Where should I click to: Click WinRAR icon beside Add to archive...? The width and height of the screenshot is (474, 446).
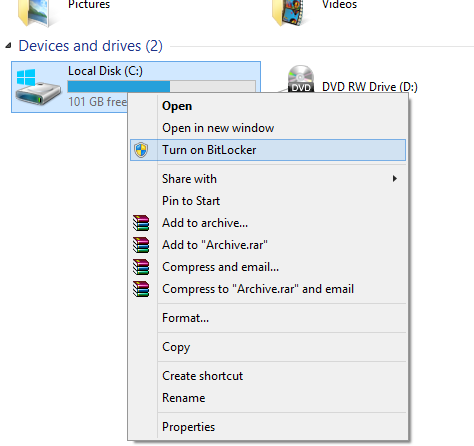[x=141, y=223]
